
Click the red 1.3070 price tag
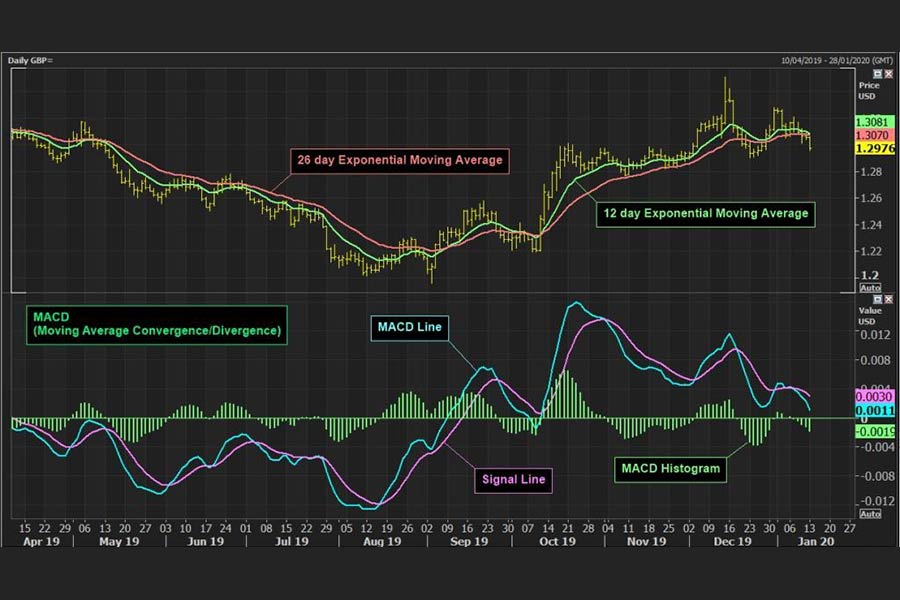[874, 135]
